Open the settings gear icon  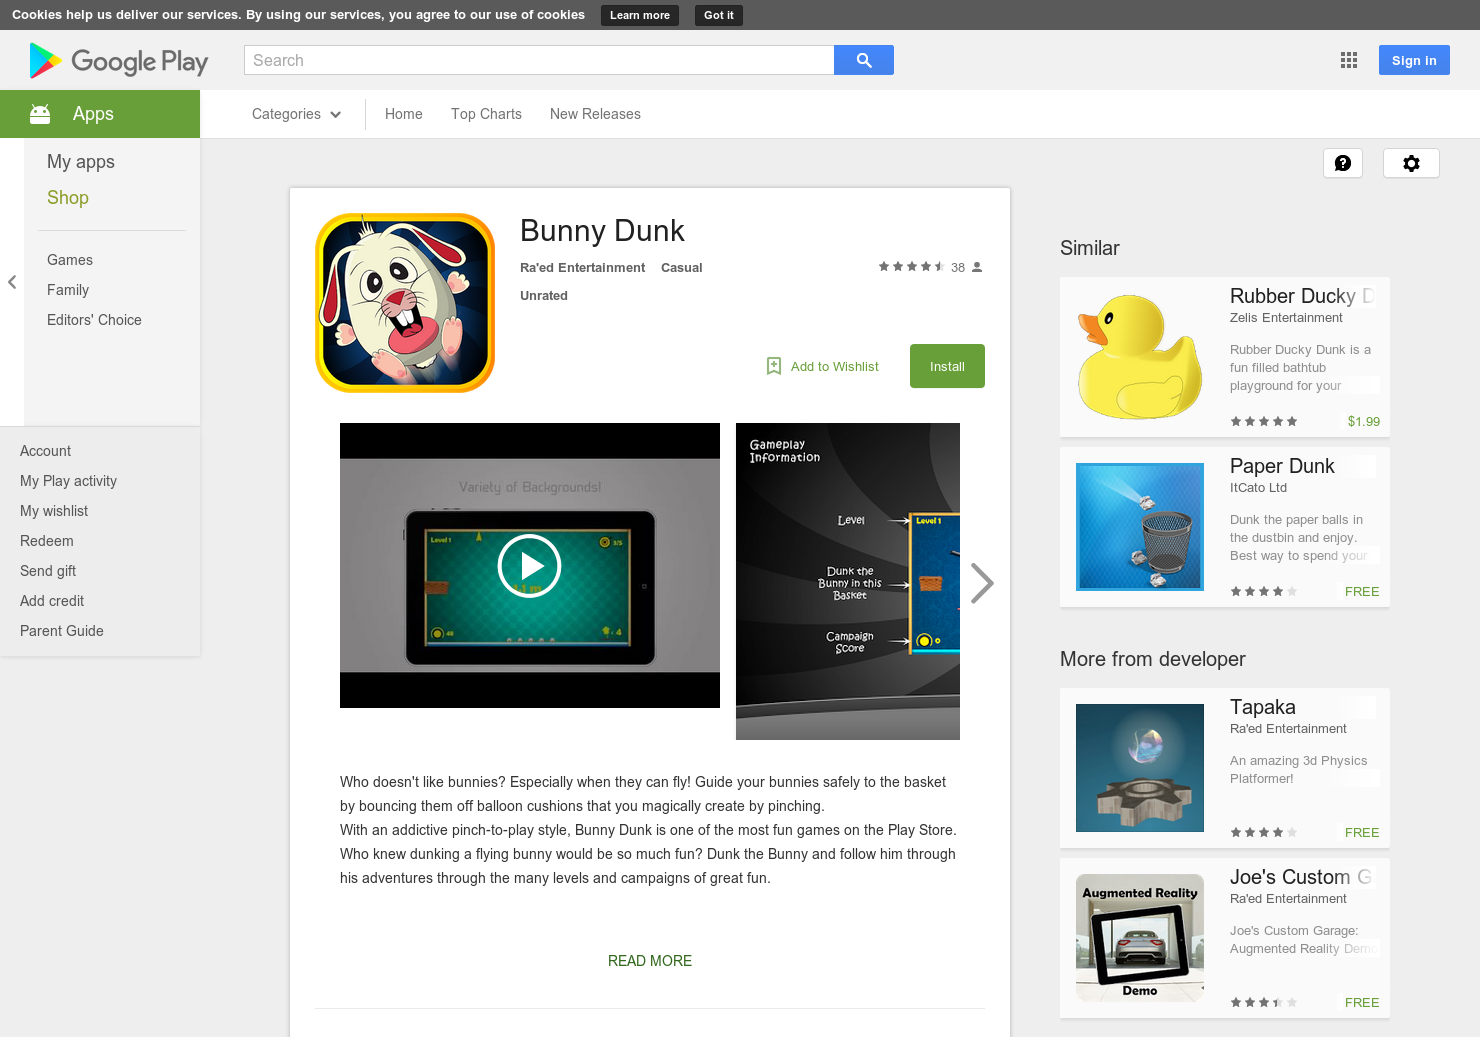pos(1411,162)
